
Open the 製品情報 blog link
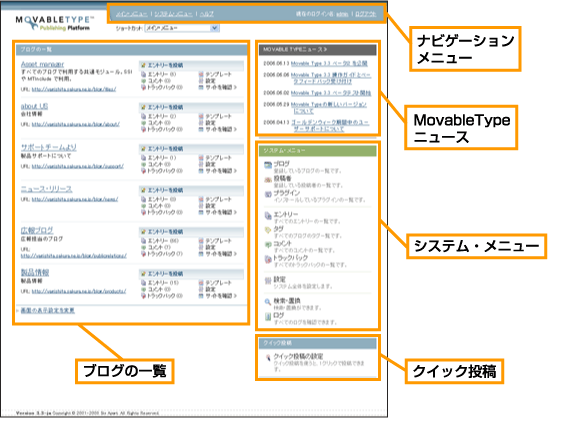pos(35,273)
